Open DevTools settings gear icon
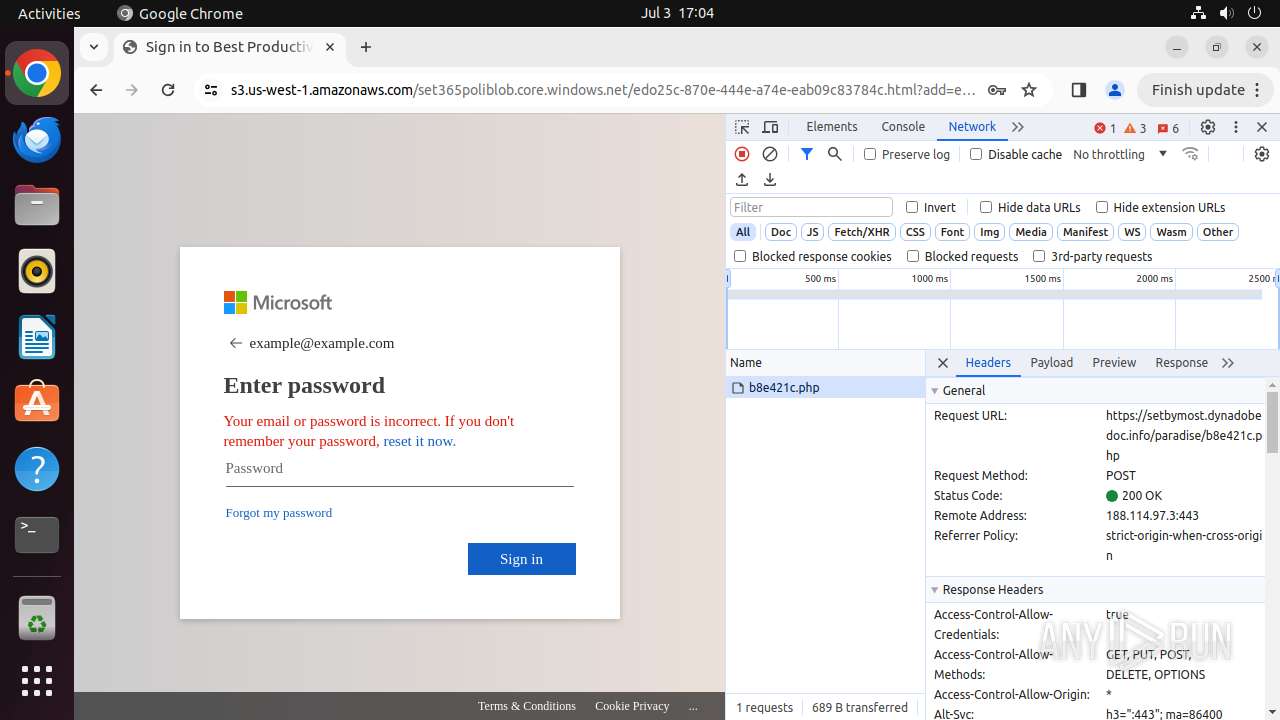Screen dimensions: 1280x720 point(1208,127)
